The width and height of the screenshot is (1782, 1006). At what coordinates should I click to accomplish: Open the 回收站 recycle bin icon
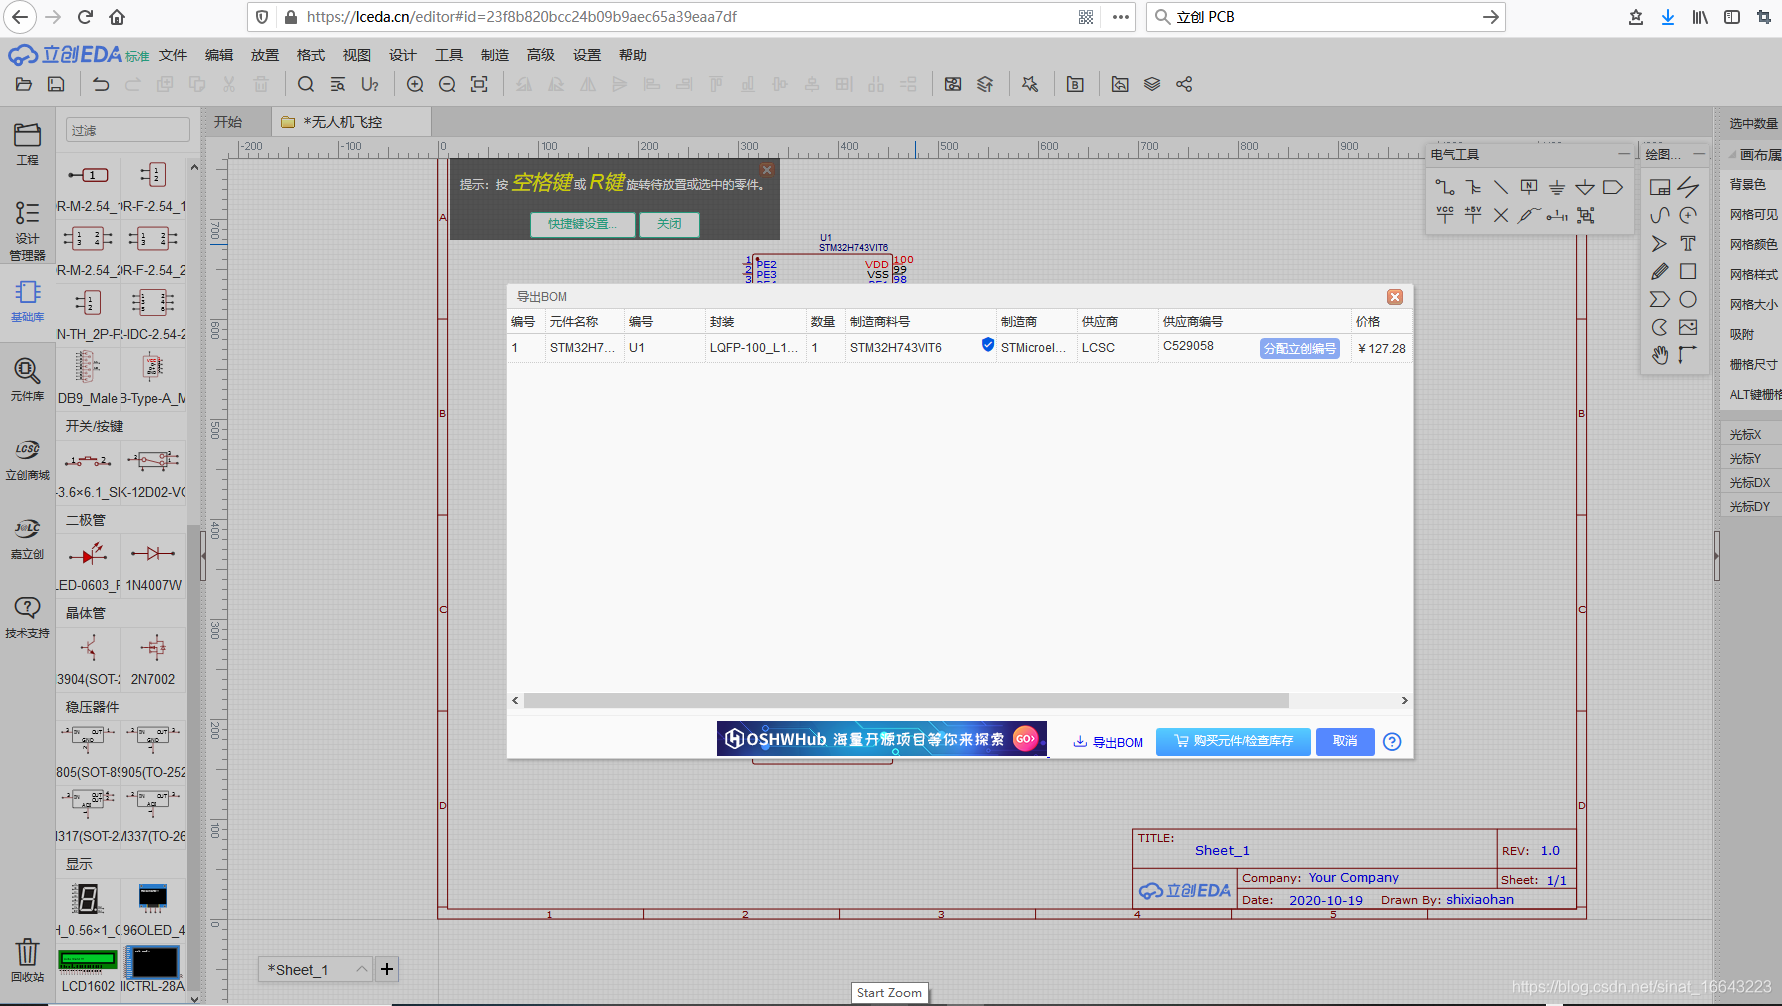(x=27, y=959)
